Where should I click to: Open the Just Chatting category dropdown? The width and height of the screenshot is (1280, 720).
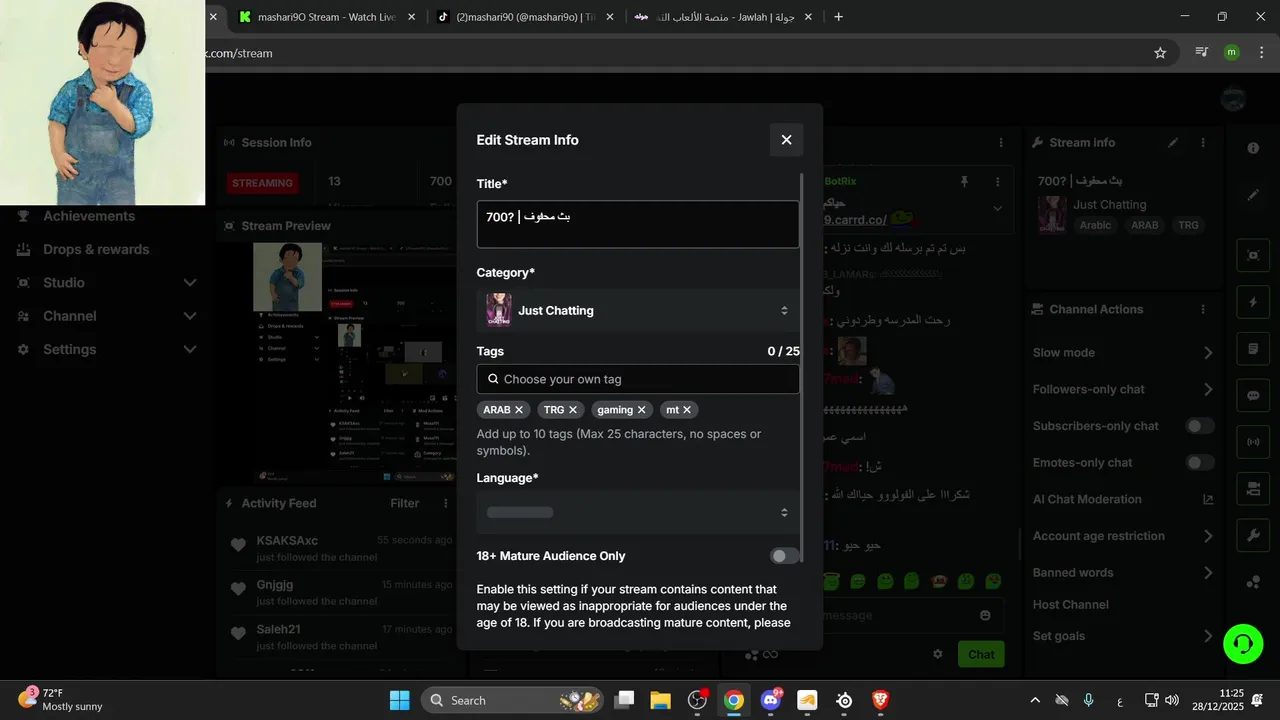click(638, 311)
